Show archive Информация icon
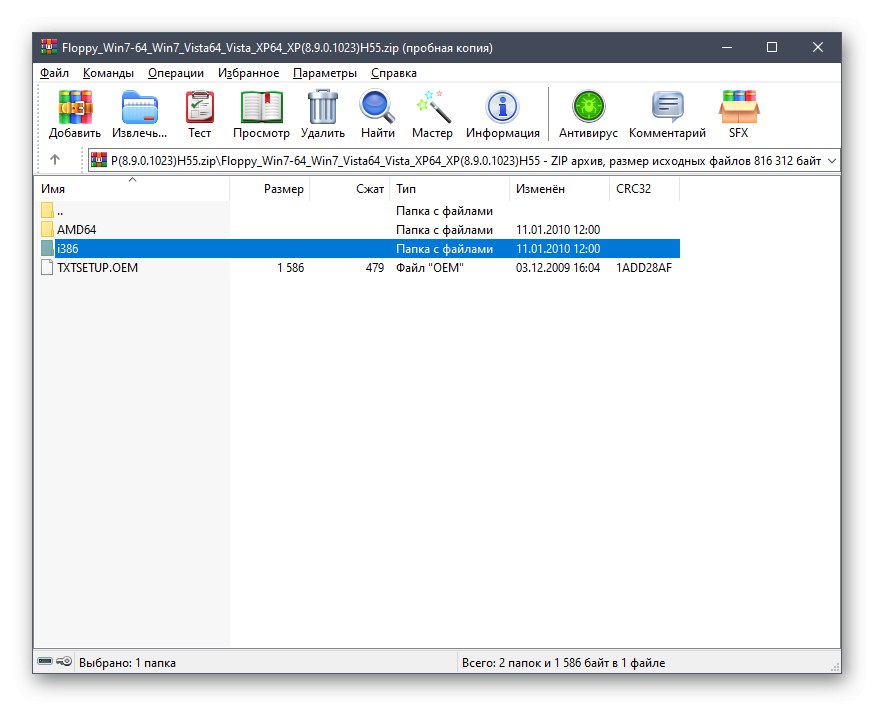This screenshot has height=706, width=874. click(503, 107)
